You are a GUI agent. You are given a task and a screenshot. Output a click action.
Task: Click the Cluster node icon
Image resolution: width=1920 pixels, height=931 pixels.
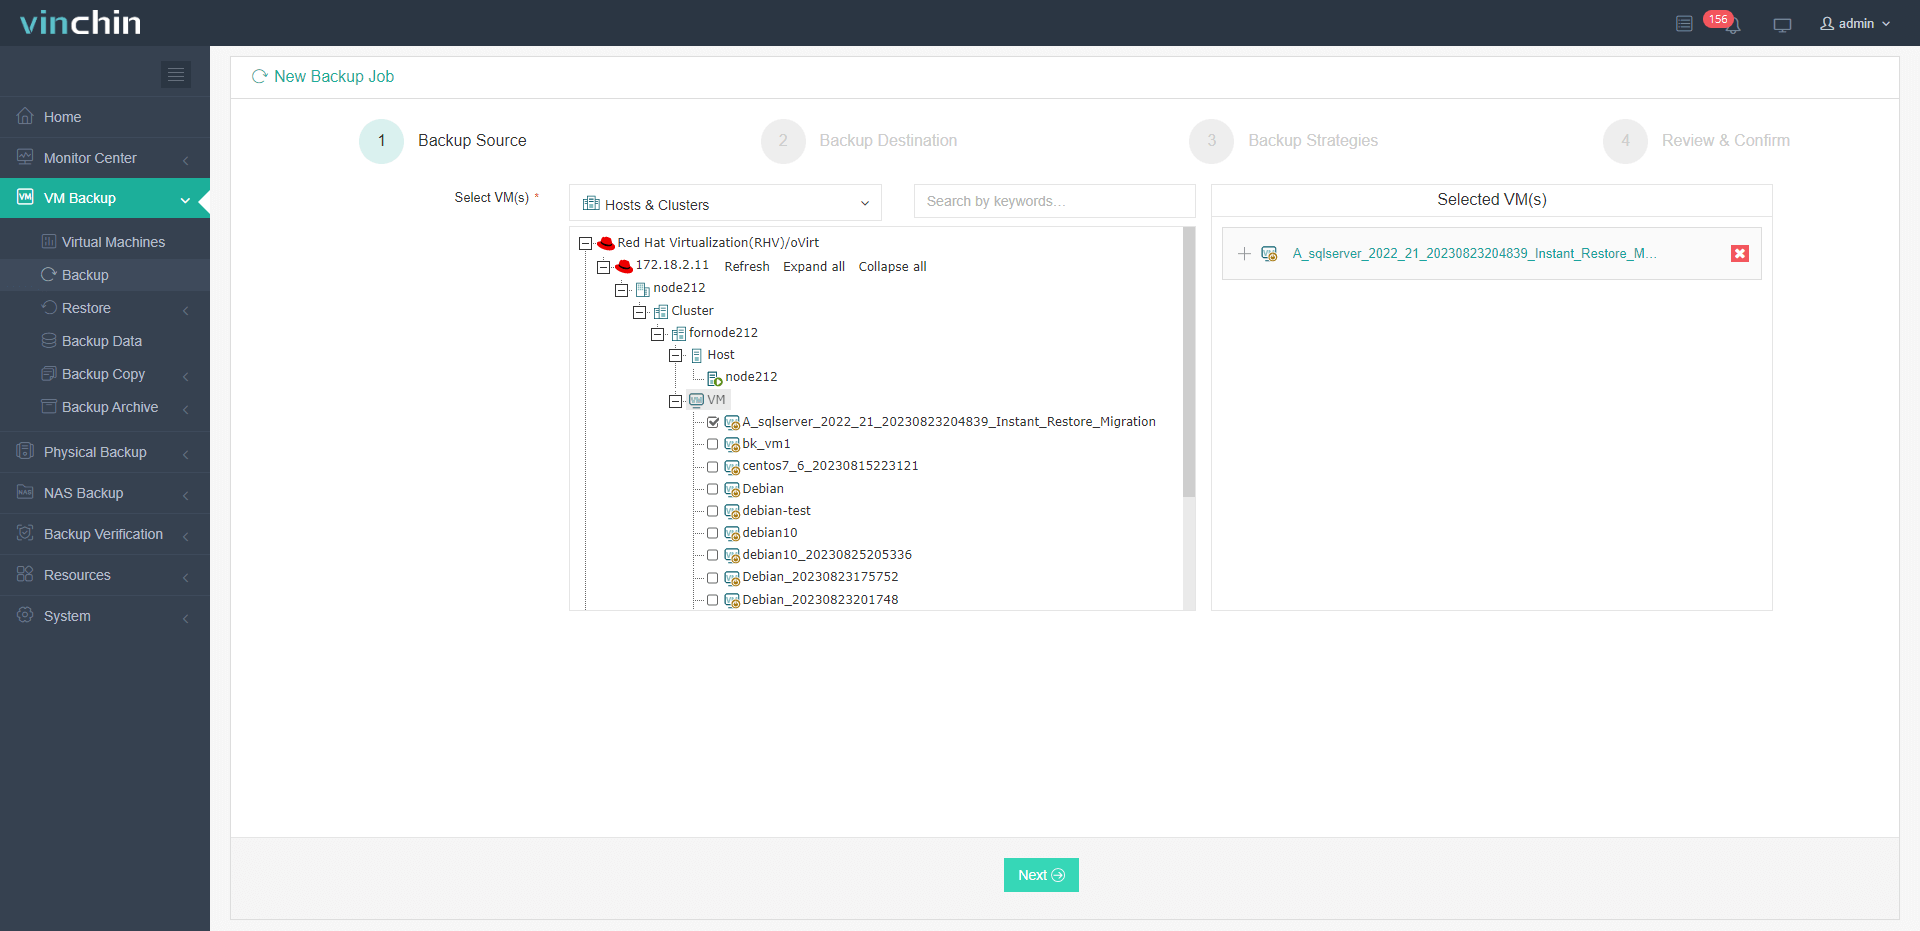pyautogui.click(x=660, y=311)
